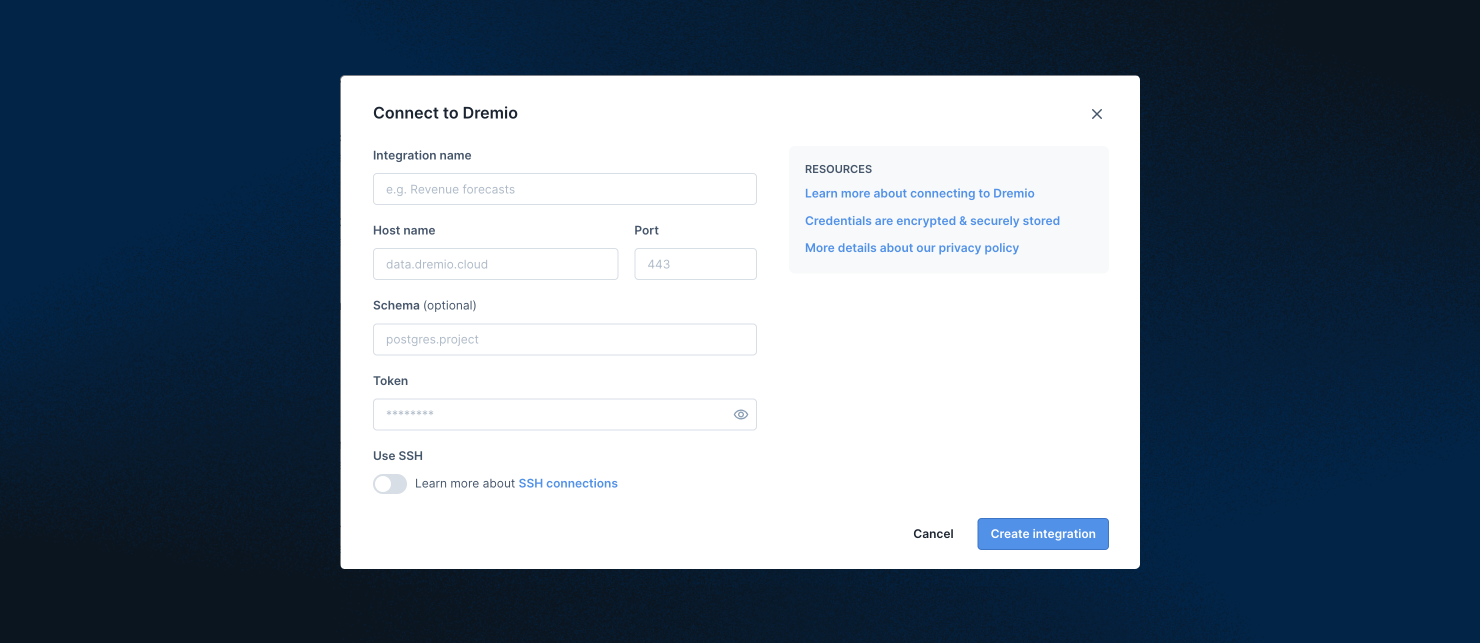Screen dimensions: 1480x643
Task: Click the Use SSH label
Action: pyautogui.click(x=398, y=456)
